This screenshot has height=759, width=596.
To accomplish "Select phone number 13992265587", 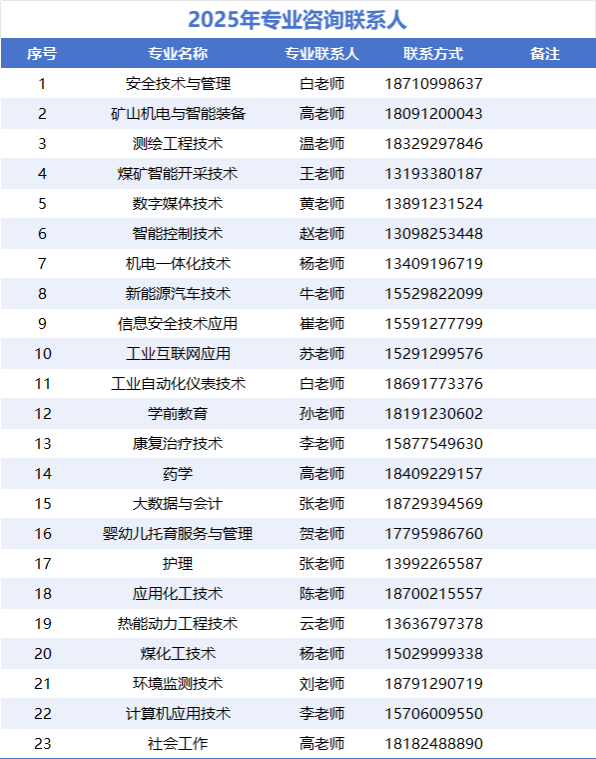I will 433,564.
